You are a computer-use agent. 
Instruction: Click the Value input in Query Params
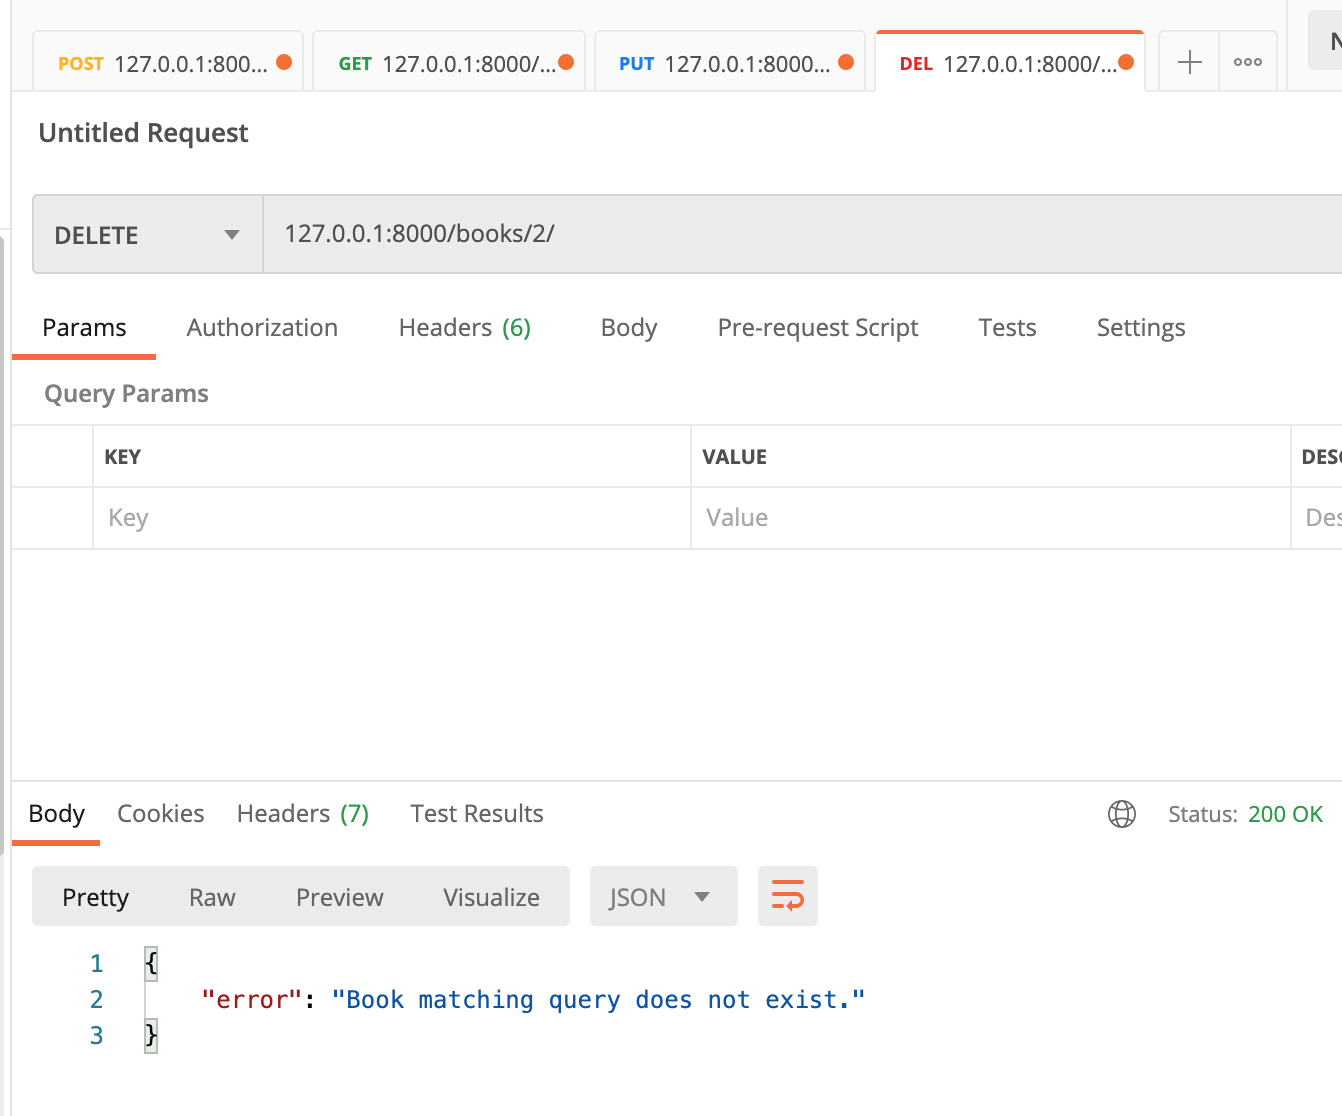990,518
